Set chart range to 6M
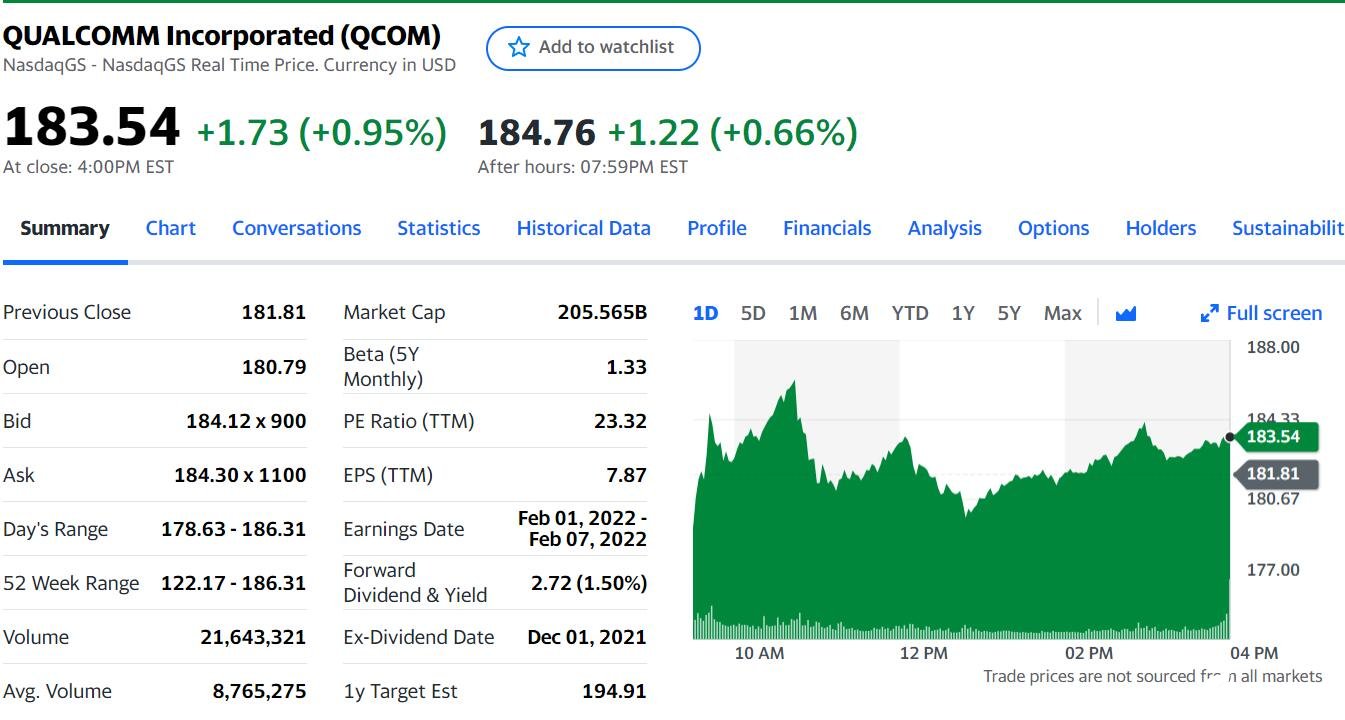 click(x=854, y=313)
